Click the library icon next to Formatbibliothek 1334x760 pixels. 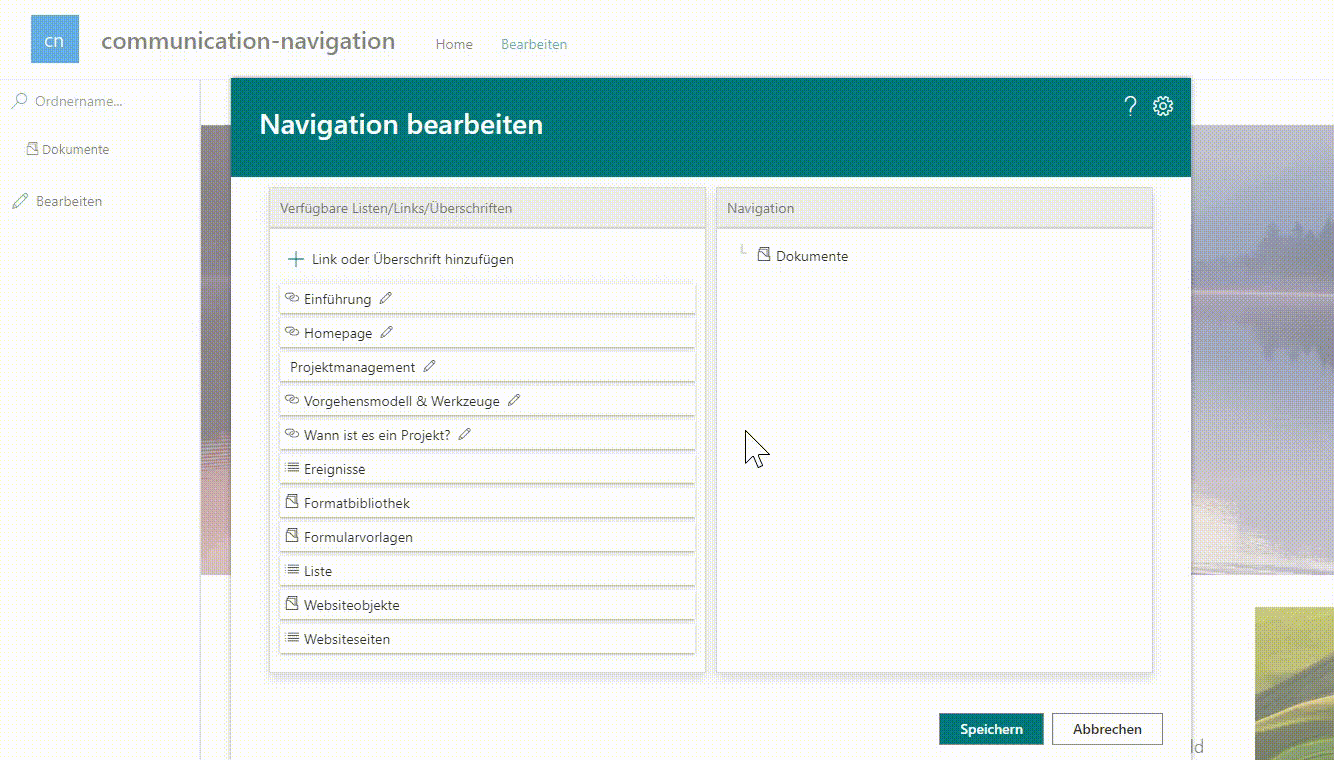[x=292, y=502]
